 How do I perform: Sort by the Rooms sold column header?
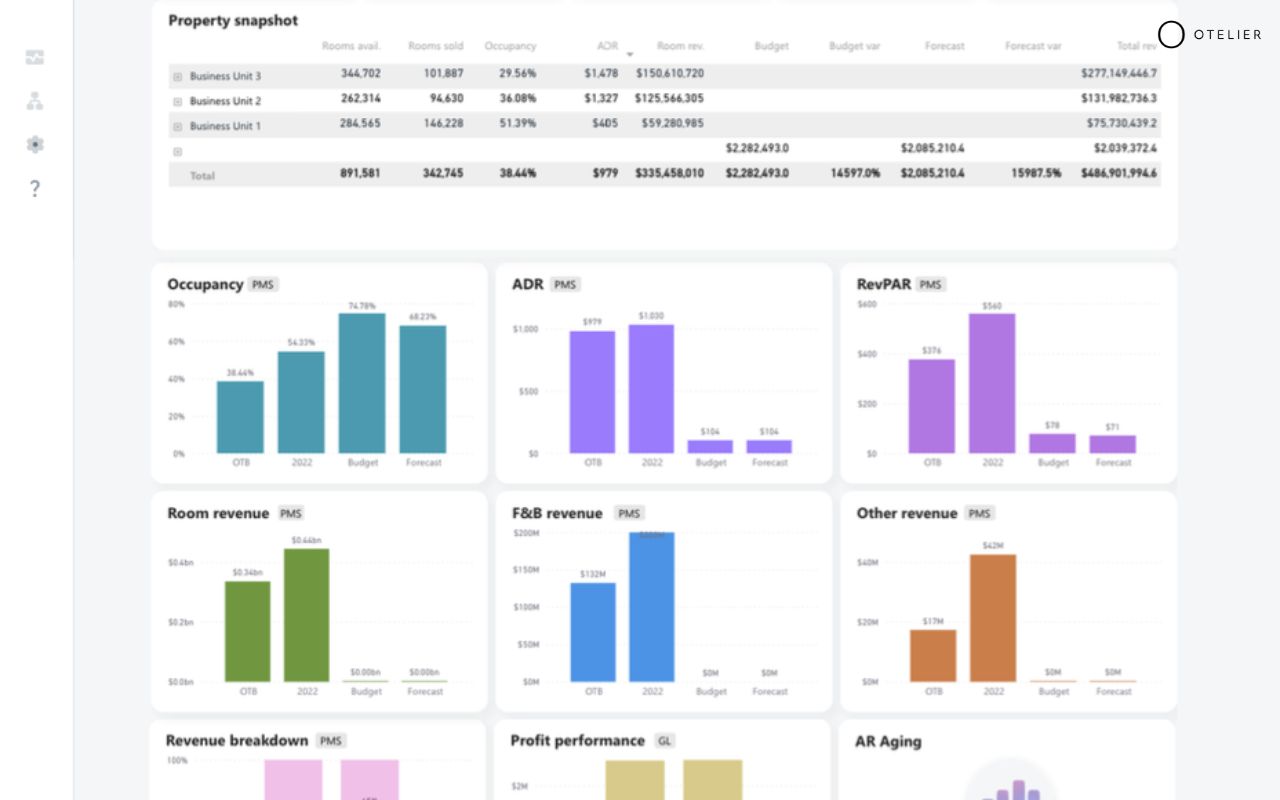click(x=436, y=46)
